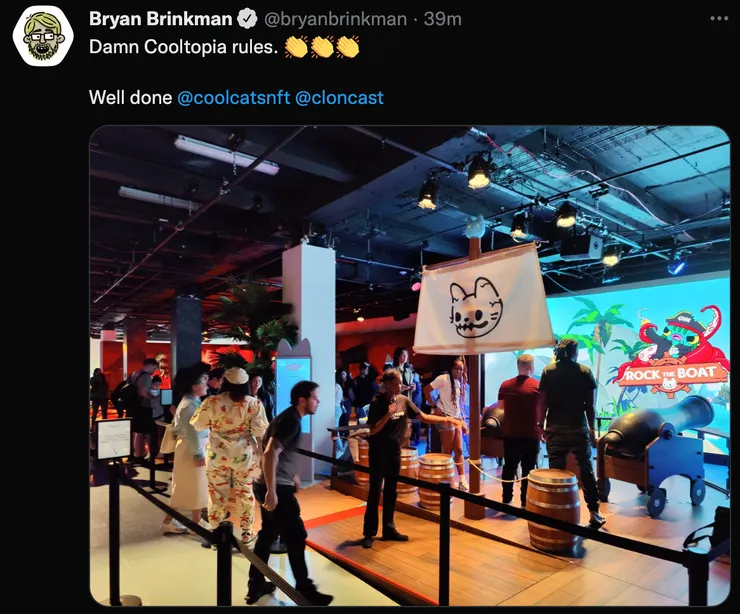The width and height of the screenshot is (740, 614).
Task: Click the last clapping hands emoji
Action: [347, 47]
